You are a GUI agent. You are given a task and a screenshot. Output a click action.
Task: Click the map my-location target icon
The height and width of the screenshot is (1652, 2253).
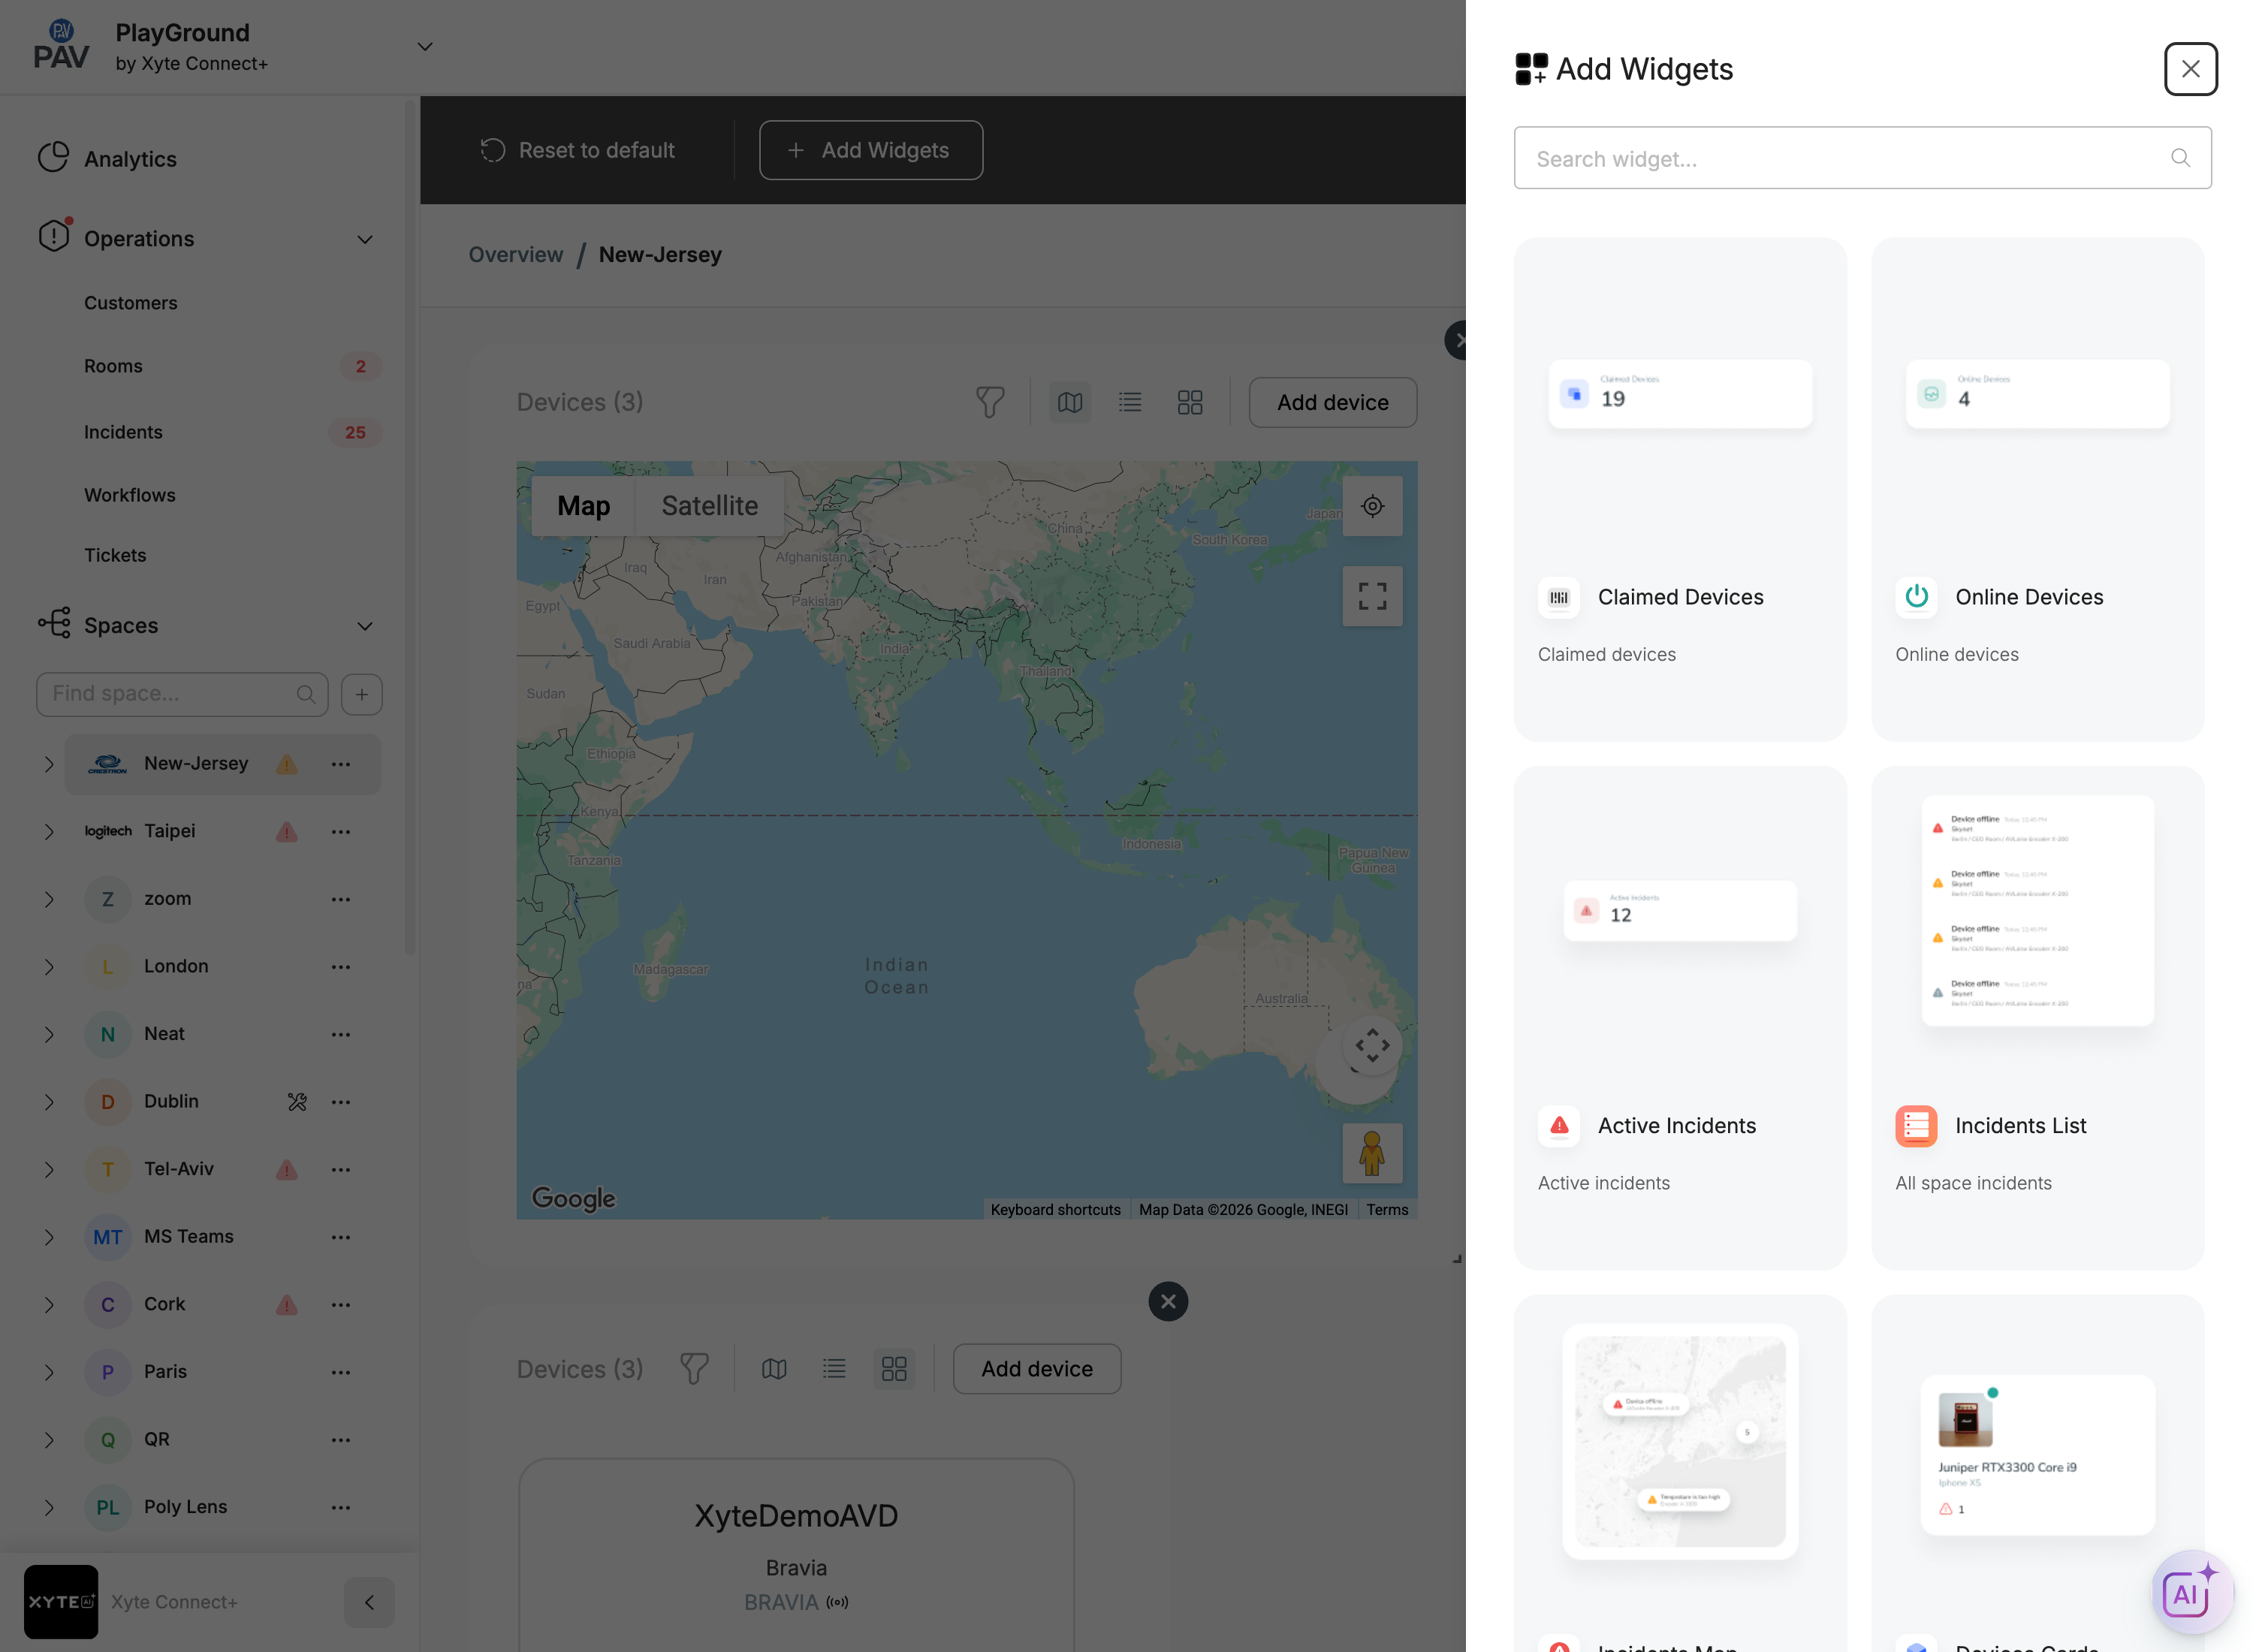[x=1372, y=506]
